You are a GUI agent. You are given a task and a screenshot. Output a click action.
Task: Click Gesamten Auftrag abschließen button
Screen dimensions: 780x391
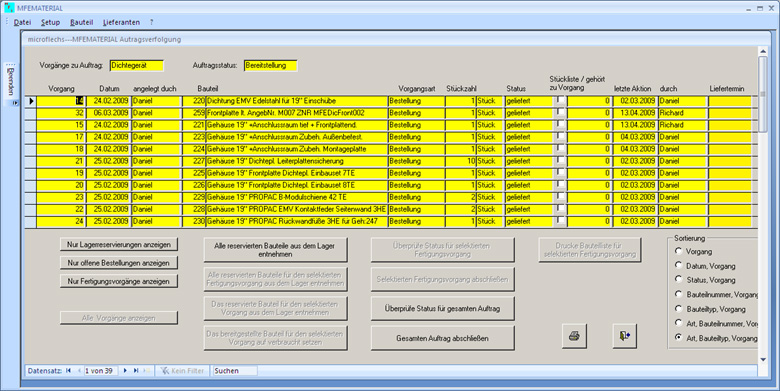click(442, 338)
